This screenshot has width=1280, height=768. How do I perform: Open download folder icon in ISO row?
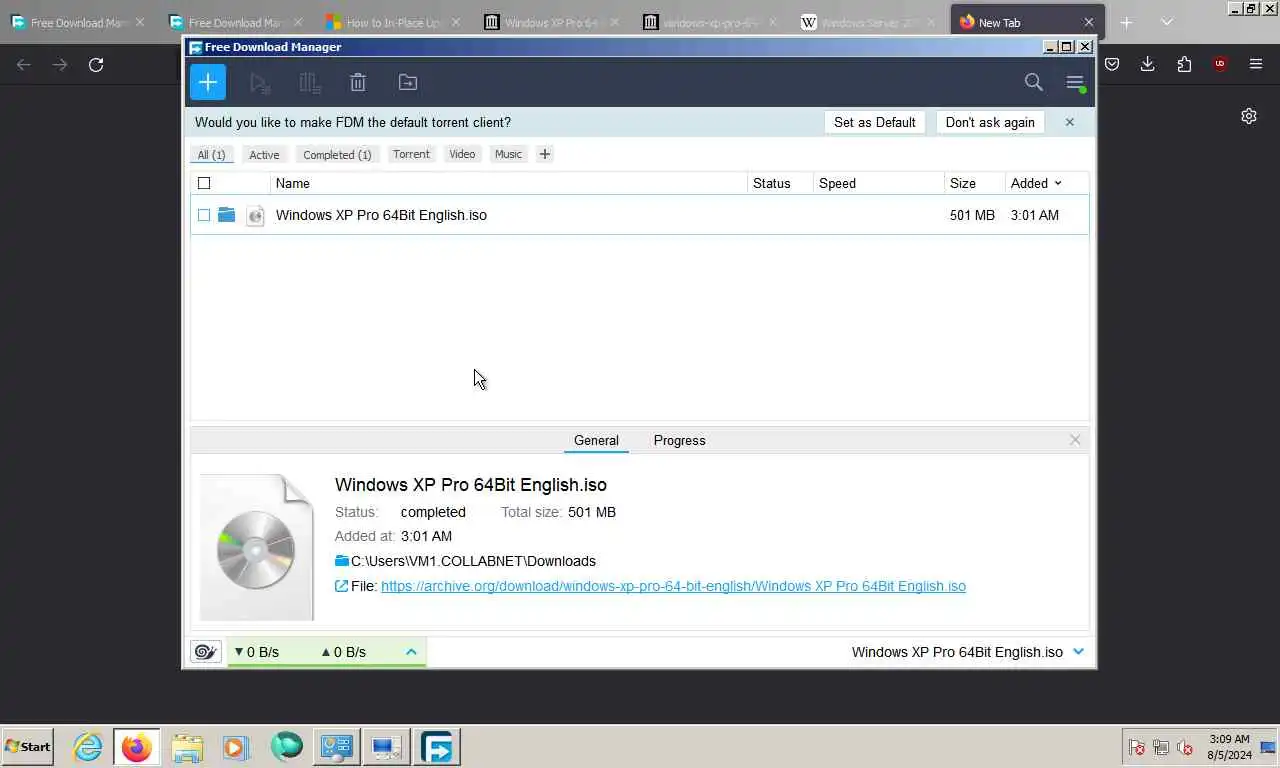[227, 215]
